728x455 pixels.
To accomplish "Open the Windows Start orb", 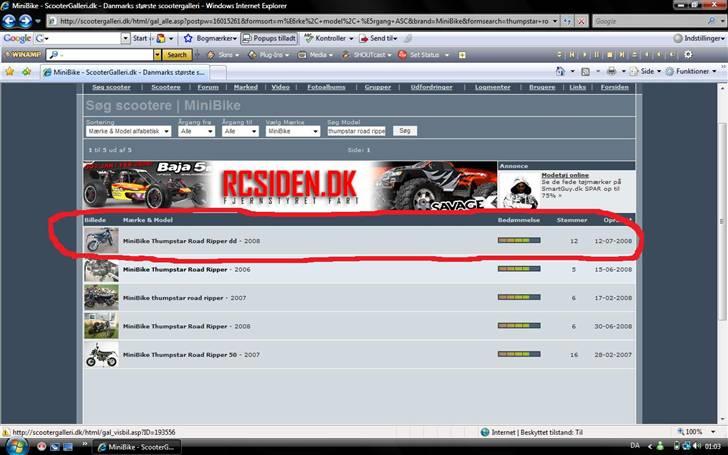I will pos(15,447).
